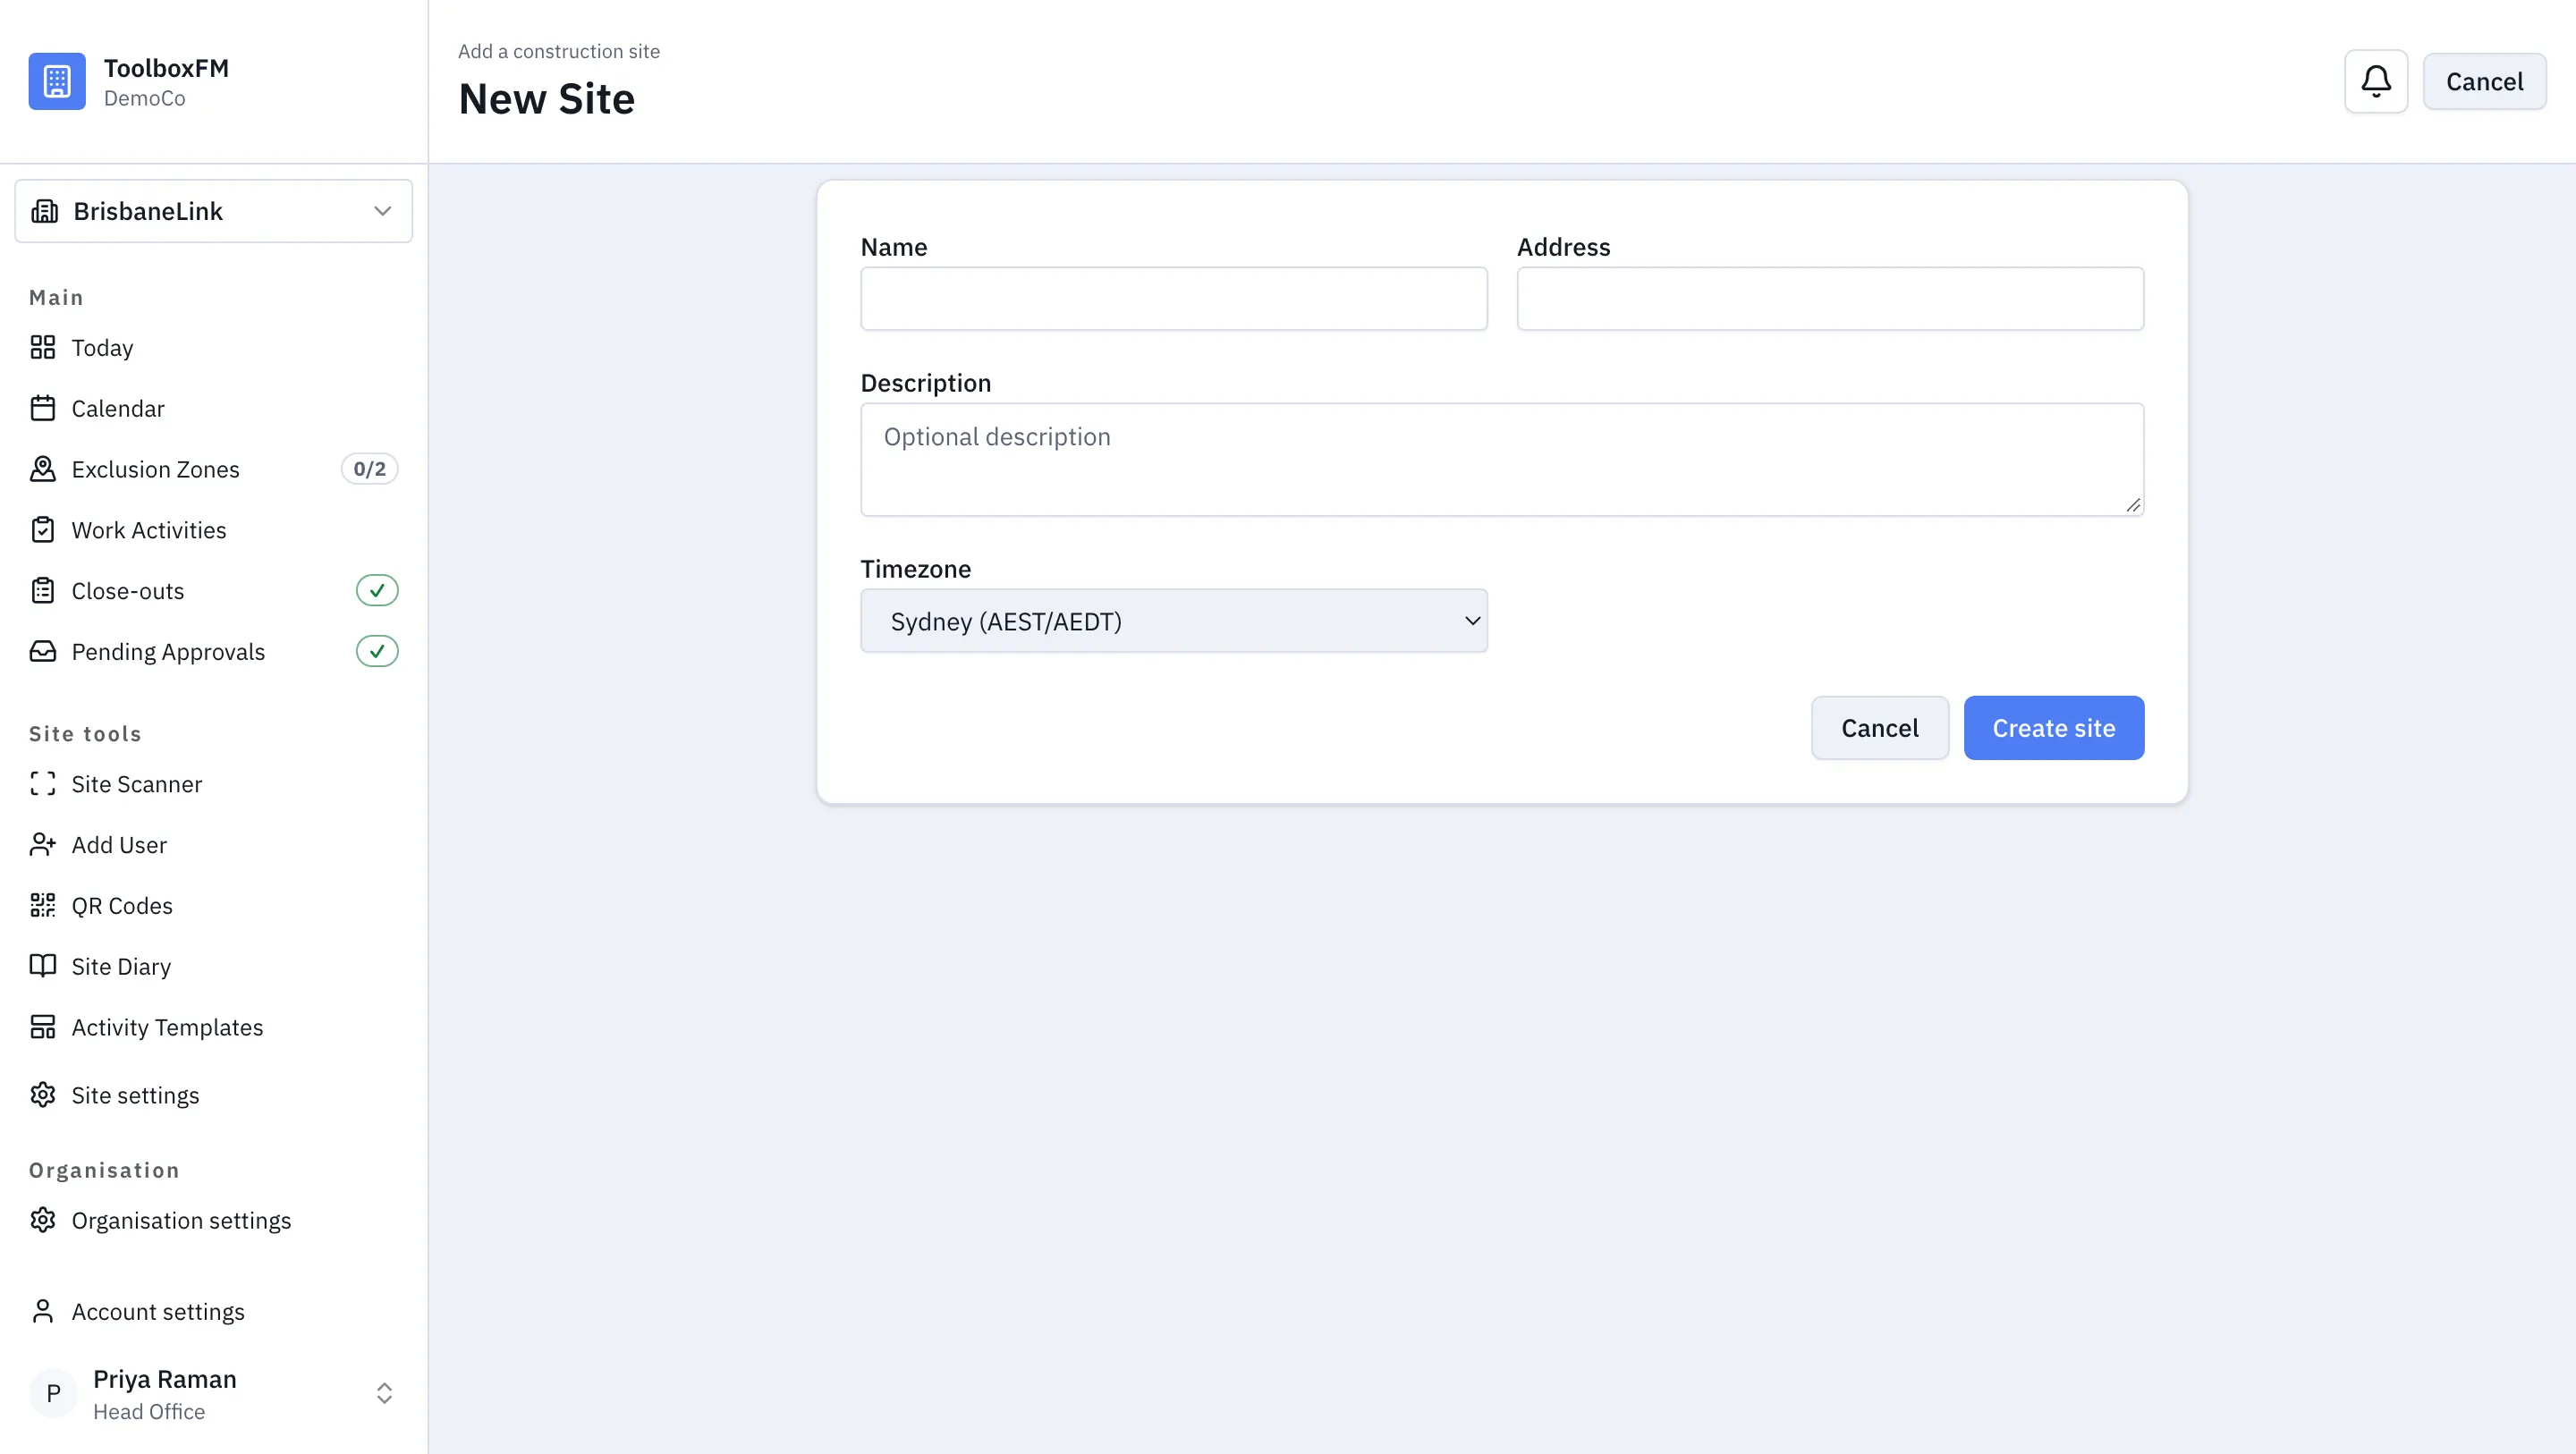This screenshot has width=2576, height=1454.
Task: Expand the Priya Raman account switcher
Action: [384, 1393]
